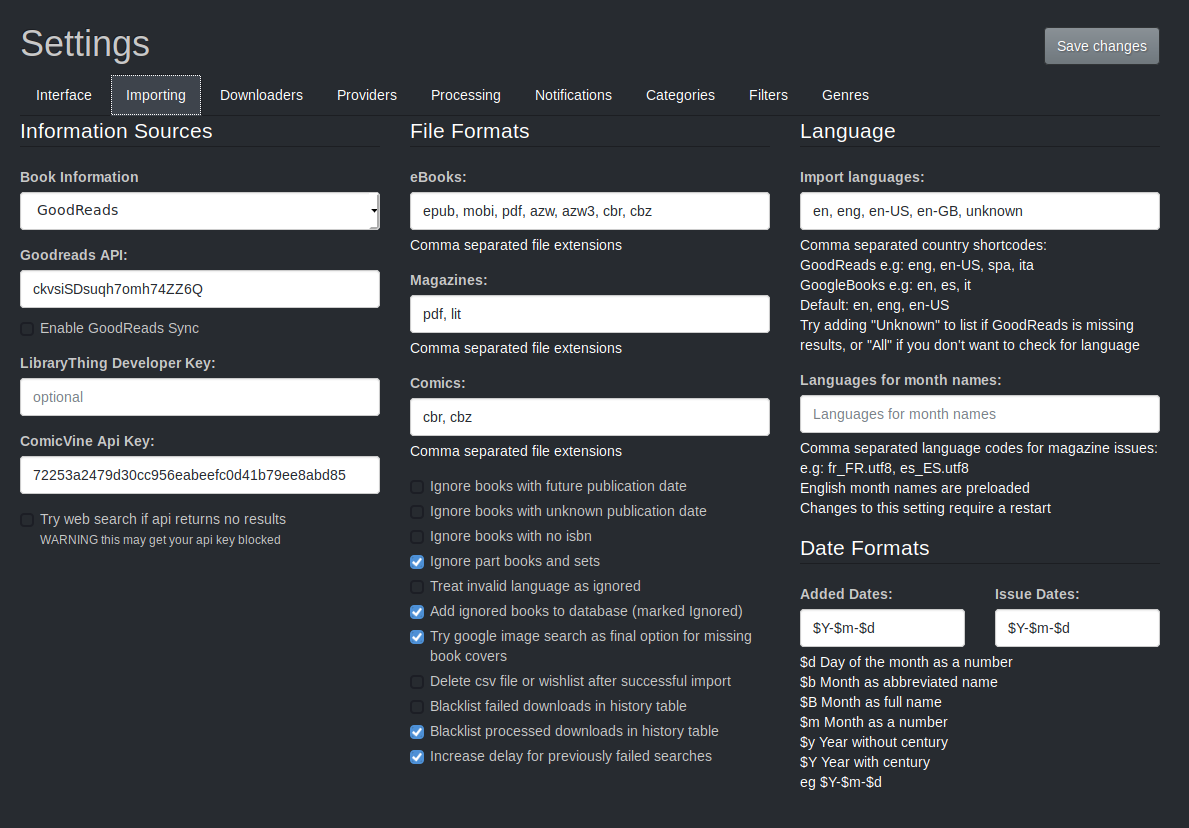Click the Goodreads API key field

click(x=199, y=289)
